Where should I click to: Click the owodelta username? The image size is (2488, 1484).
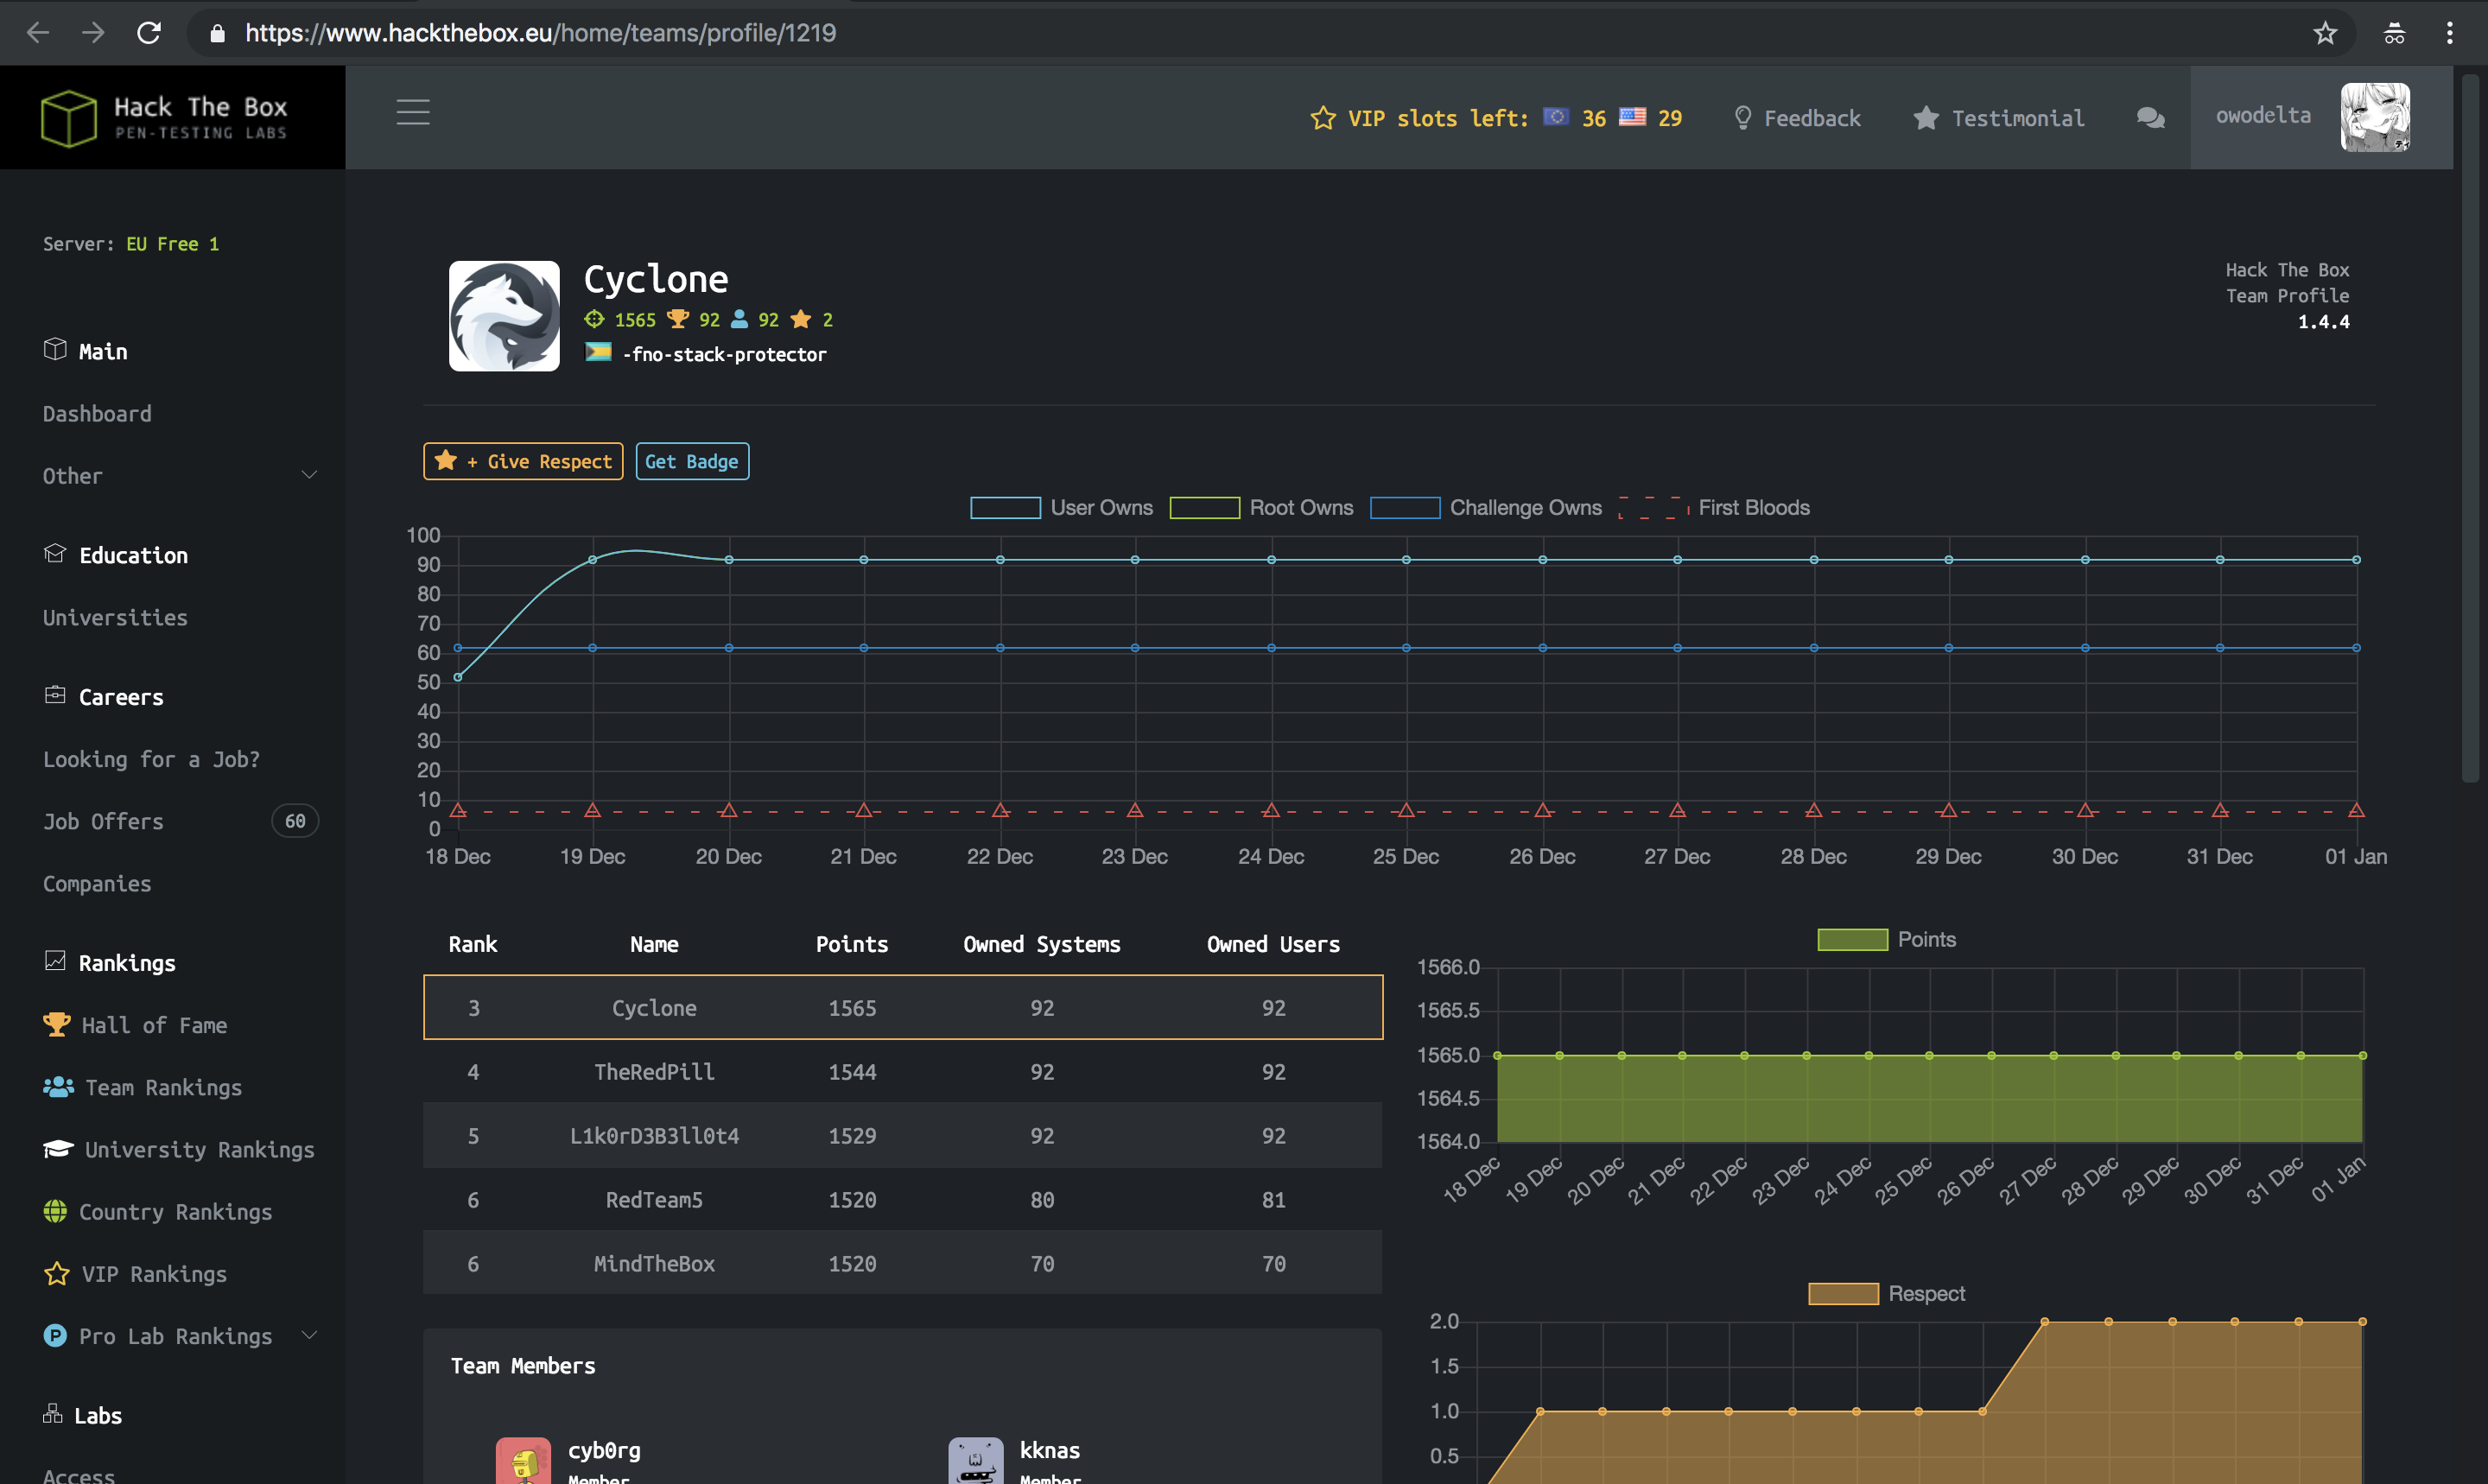tap(2263, 115)
